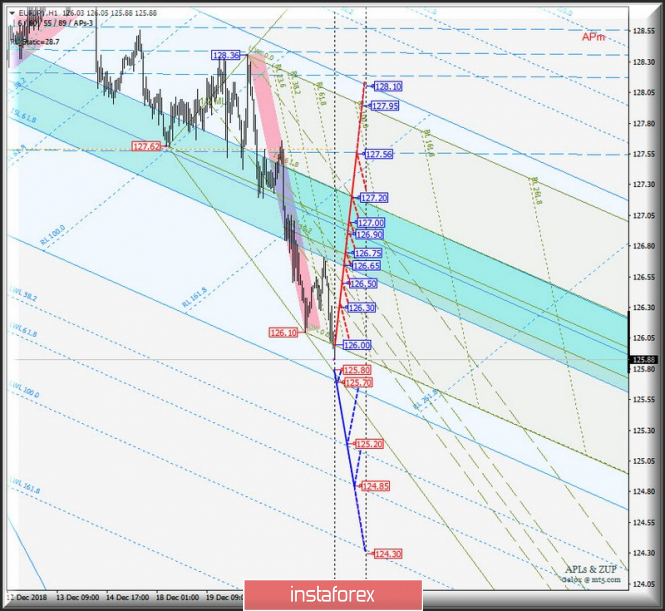Viewport: 665px width, 611px height.
Task: Select the 126.10 red price label
Action: coord(284,333)
